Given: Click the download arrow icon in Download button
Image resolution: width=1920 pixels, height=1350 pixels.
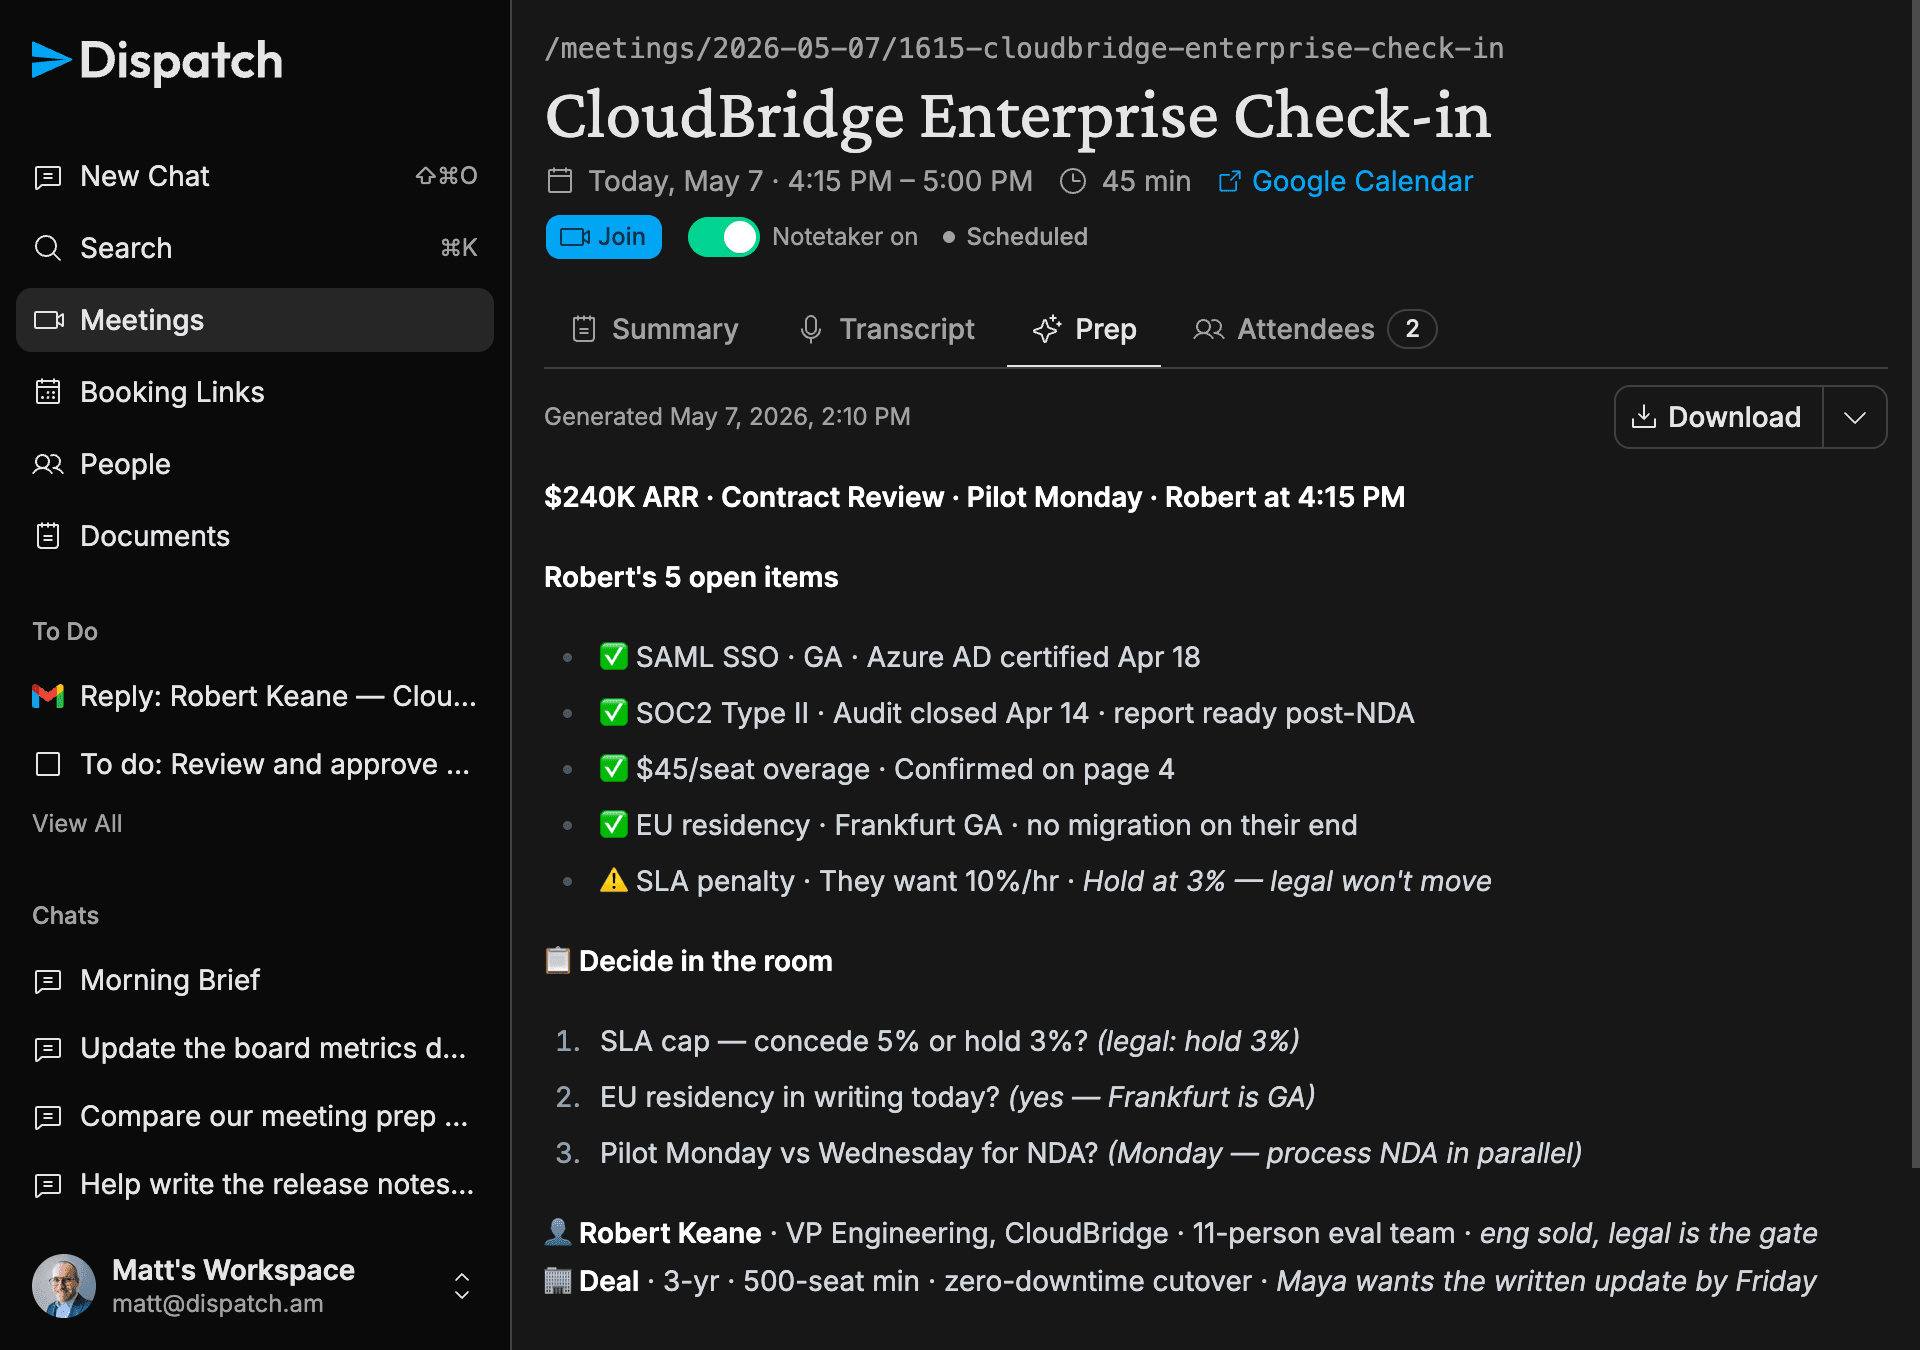Looking at the screenshot, I should tap(1644, 417).
